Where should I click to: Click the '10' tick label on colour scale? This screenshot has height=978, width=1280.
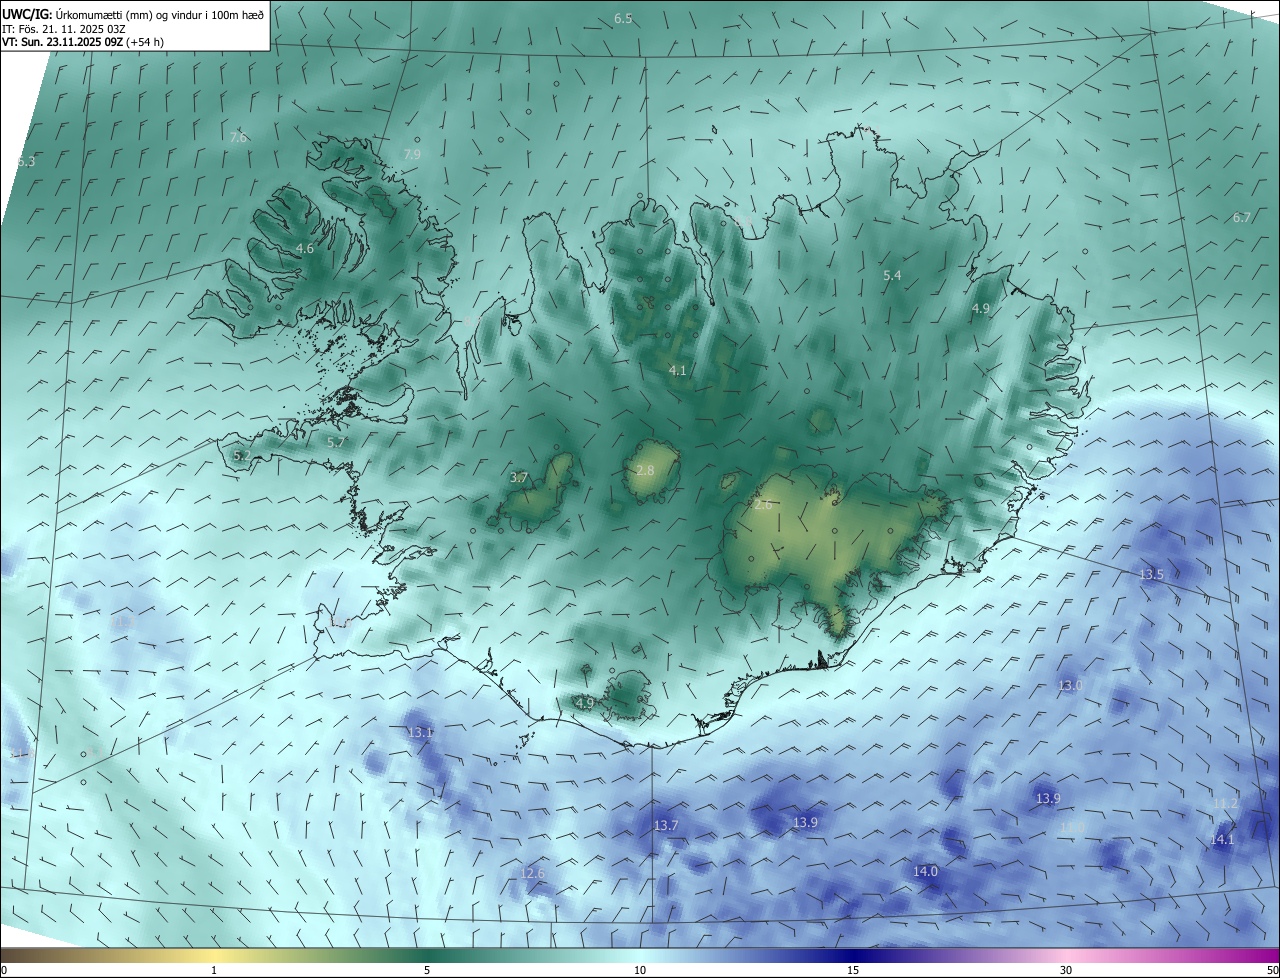click(x=640, y=970)
